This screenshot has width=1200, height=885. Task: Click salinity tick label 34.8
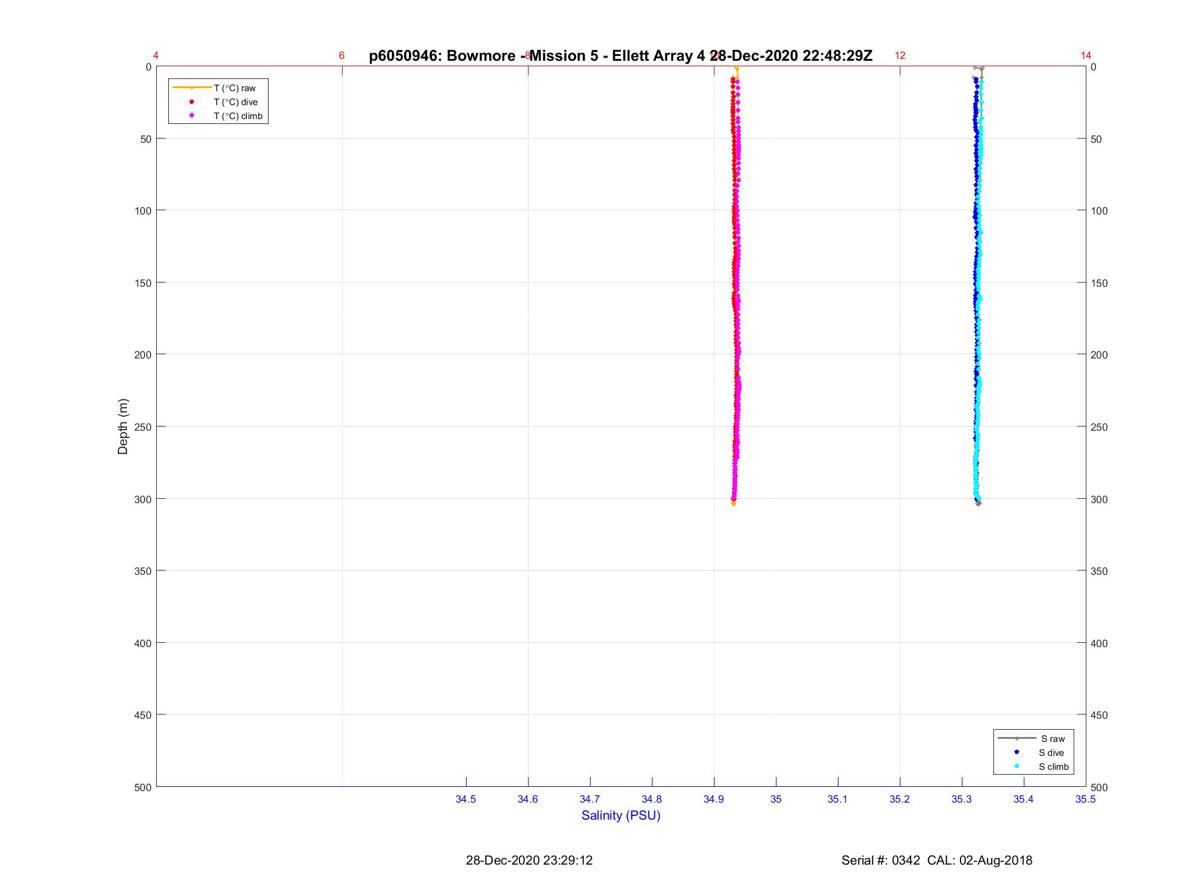pyautogui.click(x=652, y=800)
